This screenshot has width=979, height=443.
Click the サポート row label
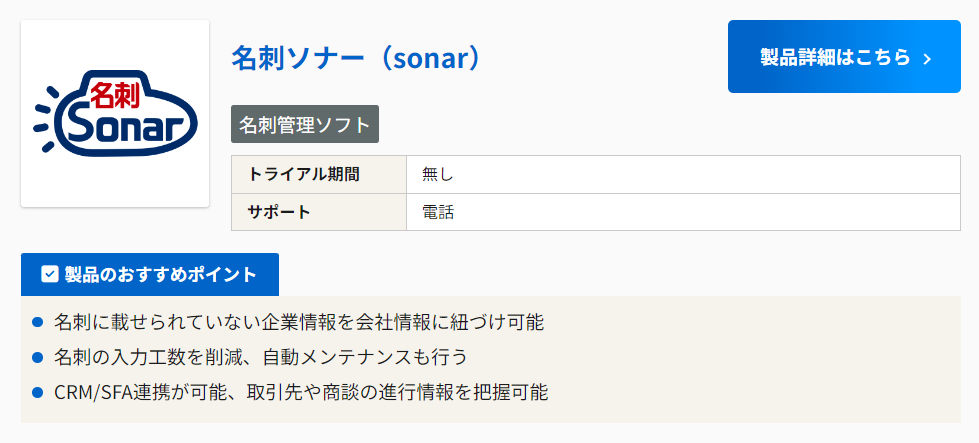point(279,211)
